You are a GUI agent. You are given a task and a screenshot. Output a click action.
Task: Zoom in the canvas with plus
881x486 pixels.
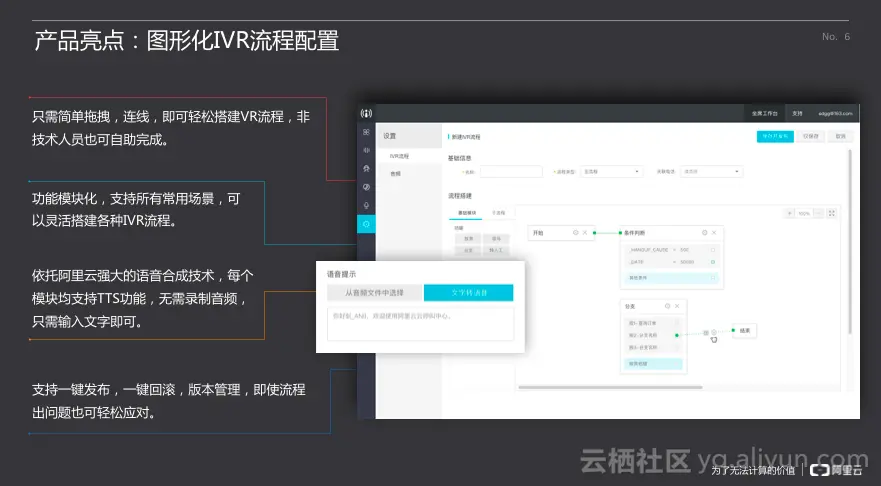pyautogui.click(x=789, y=214)
